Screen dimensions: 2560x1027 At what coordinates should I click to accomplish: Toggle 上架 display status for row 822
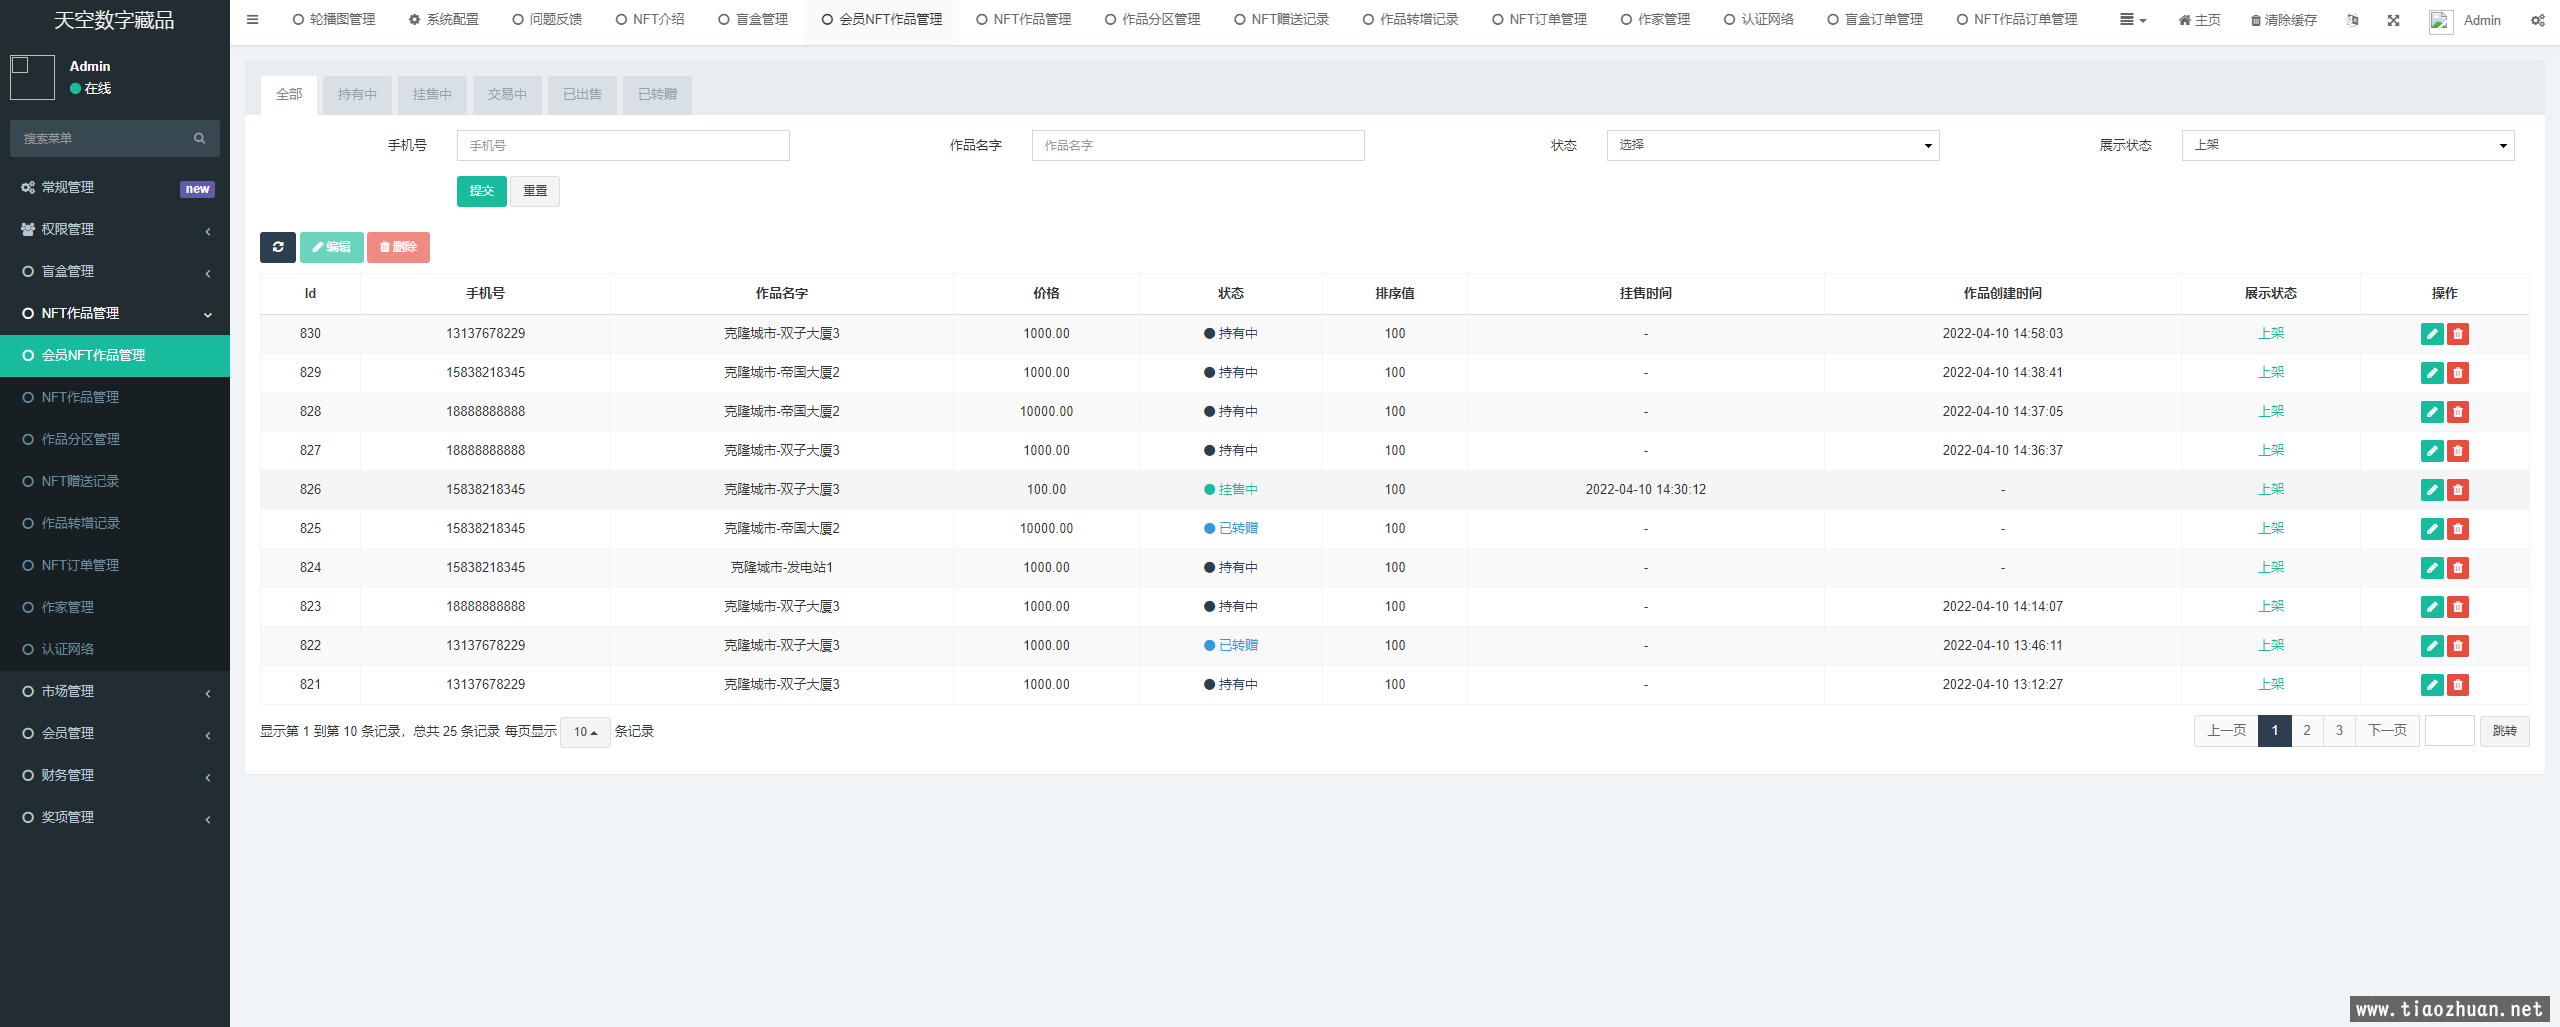tap(2270, 645)
